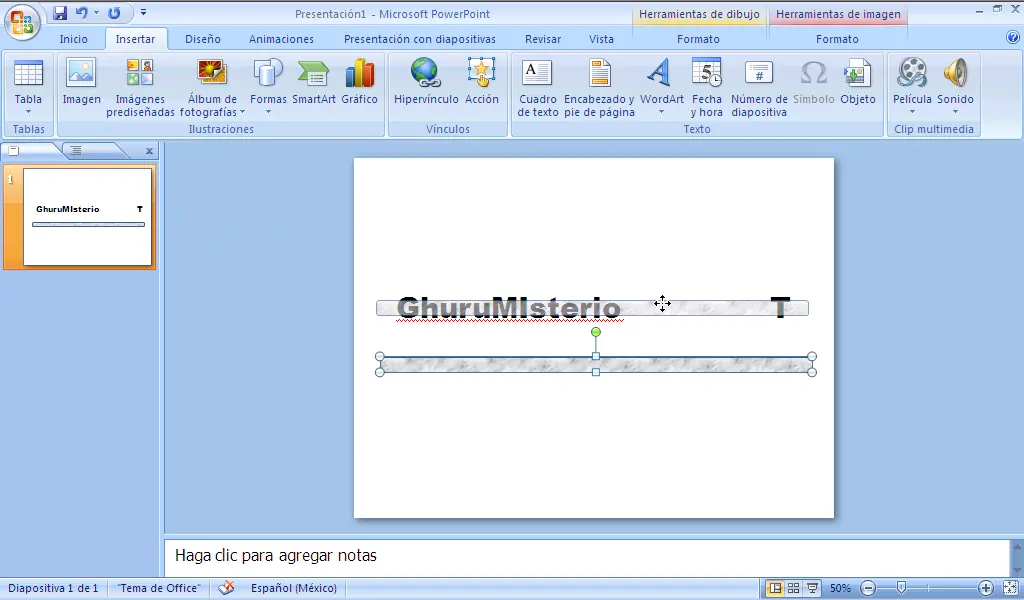The width and height of the screenshot is (1024, 600).
Task: Fit slide to current window
Action: click(1010, 588)
